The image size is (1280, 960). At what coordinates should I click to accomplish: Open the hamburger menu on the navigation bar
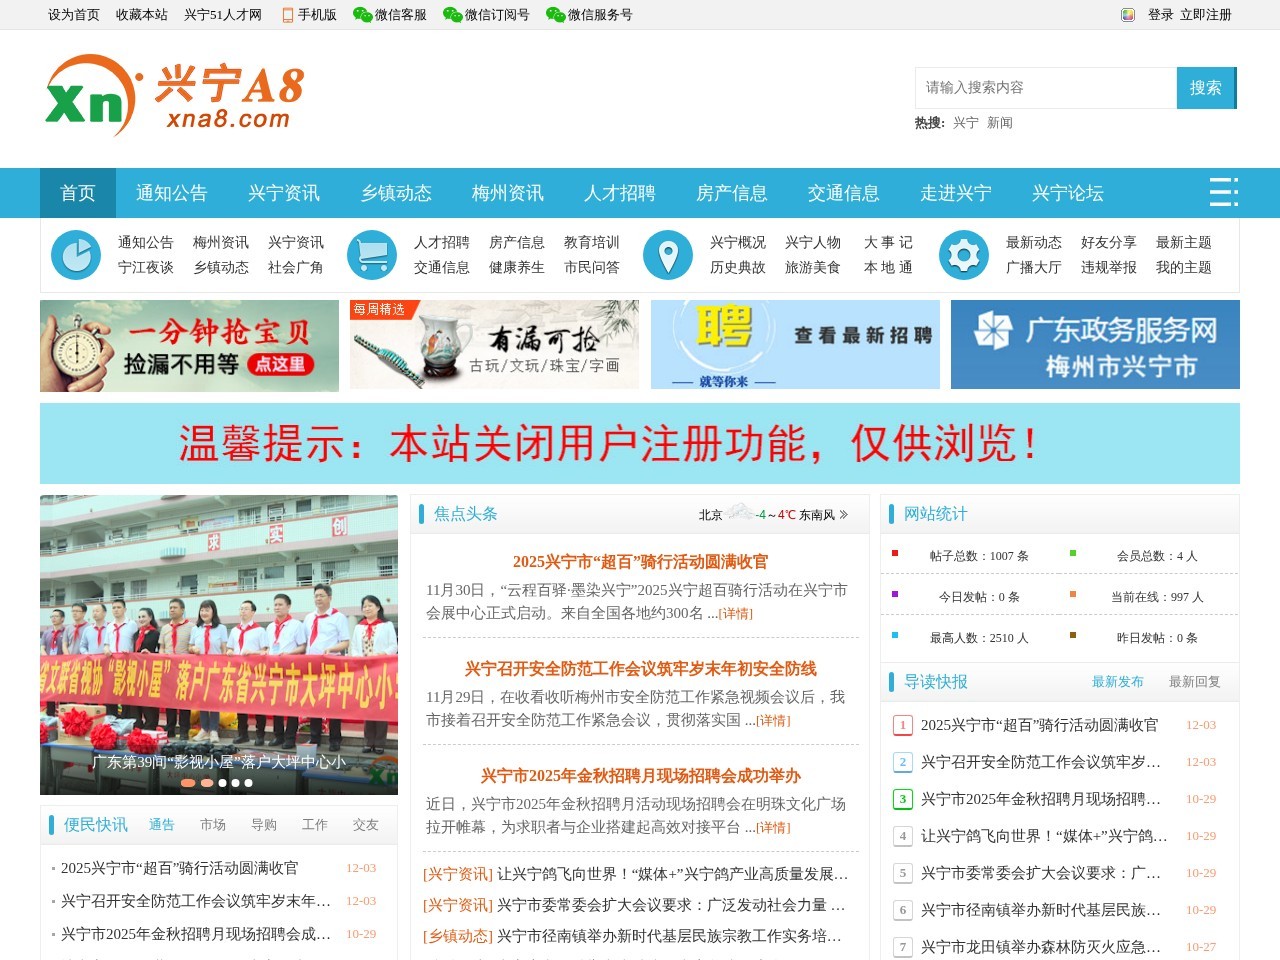(1223, 193)
